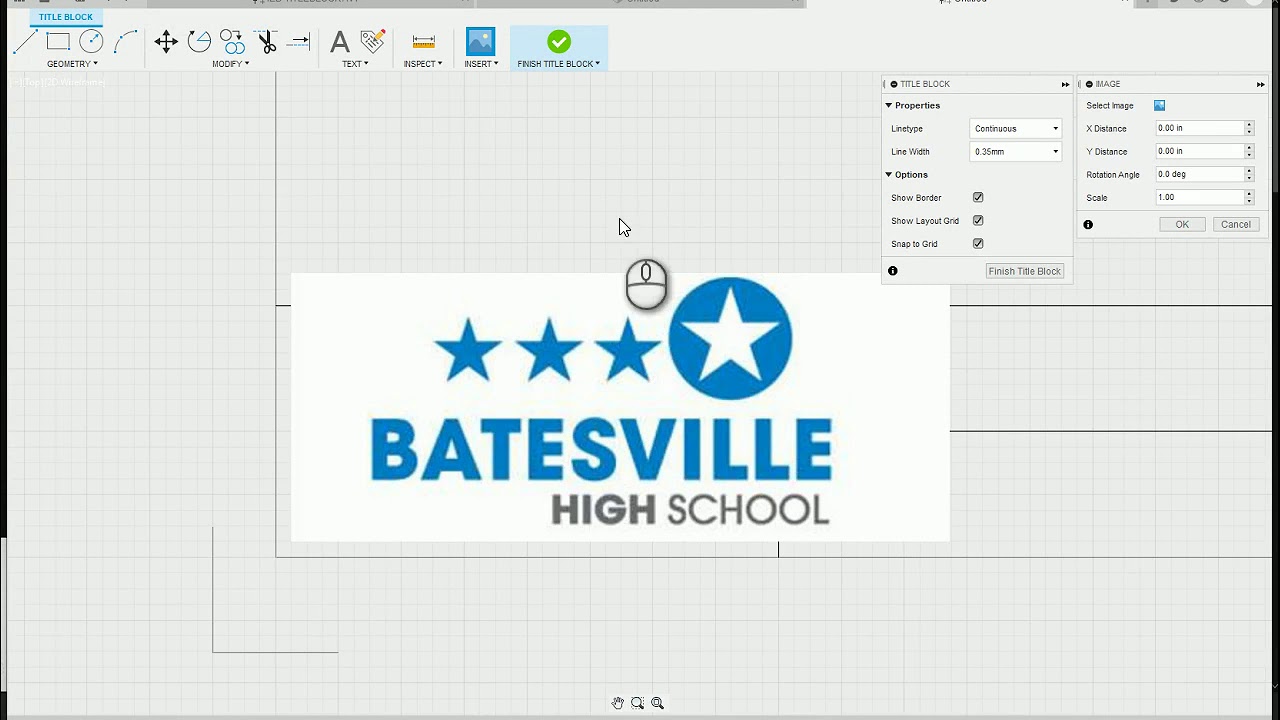Viewport: 1280px width, 720px height.
Task: Open the Line Width dropdown showing 0.35mm
Action: pos(1016,152)
